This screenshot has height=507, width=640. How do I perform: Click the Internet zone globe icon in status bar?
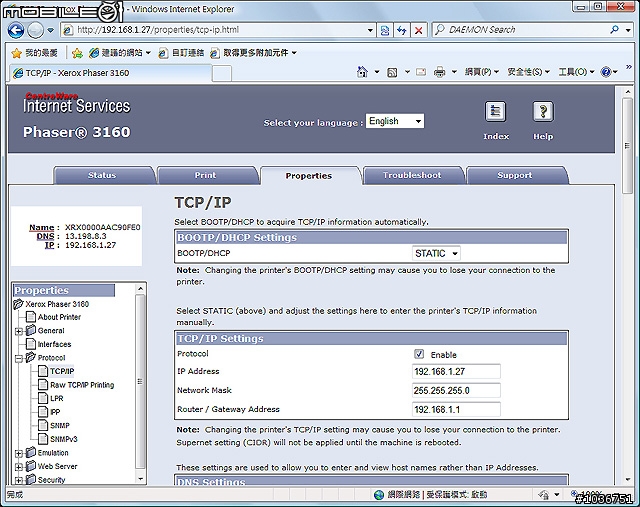(x=379, y=495)
